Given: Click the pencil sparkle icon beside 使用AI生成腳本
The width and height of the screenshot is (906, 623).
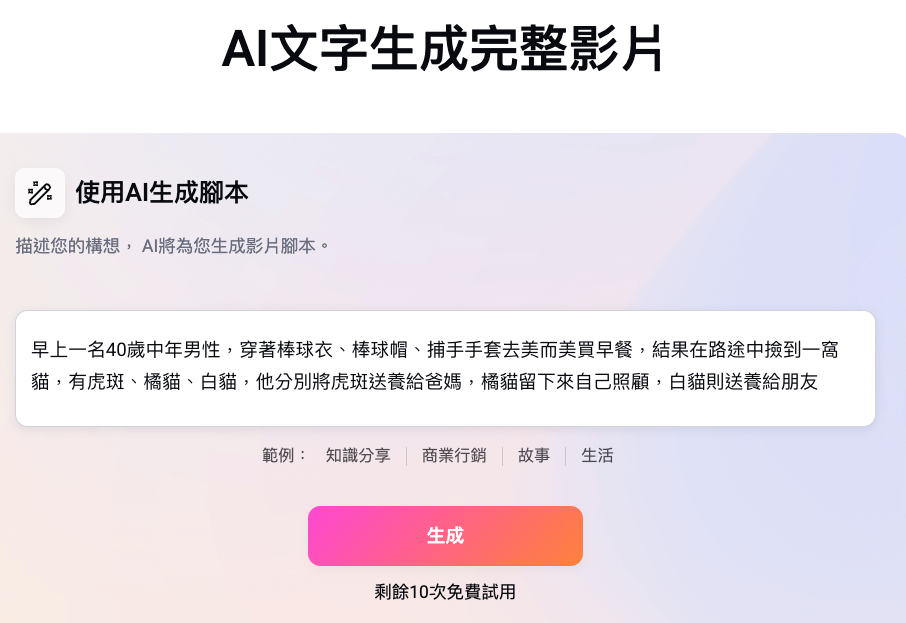Looking at the screenshot, I should [40, 193].
